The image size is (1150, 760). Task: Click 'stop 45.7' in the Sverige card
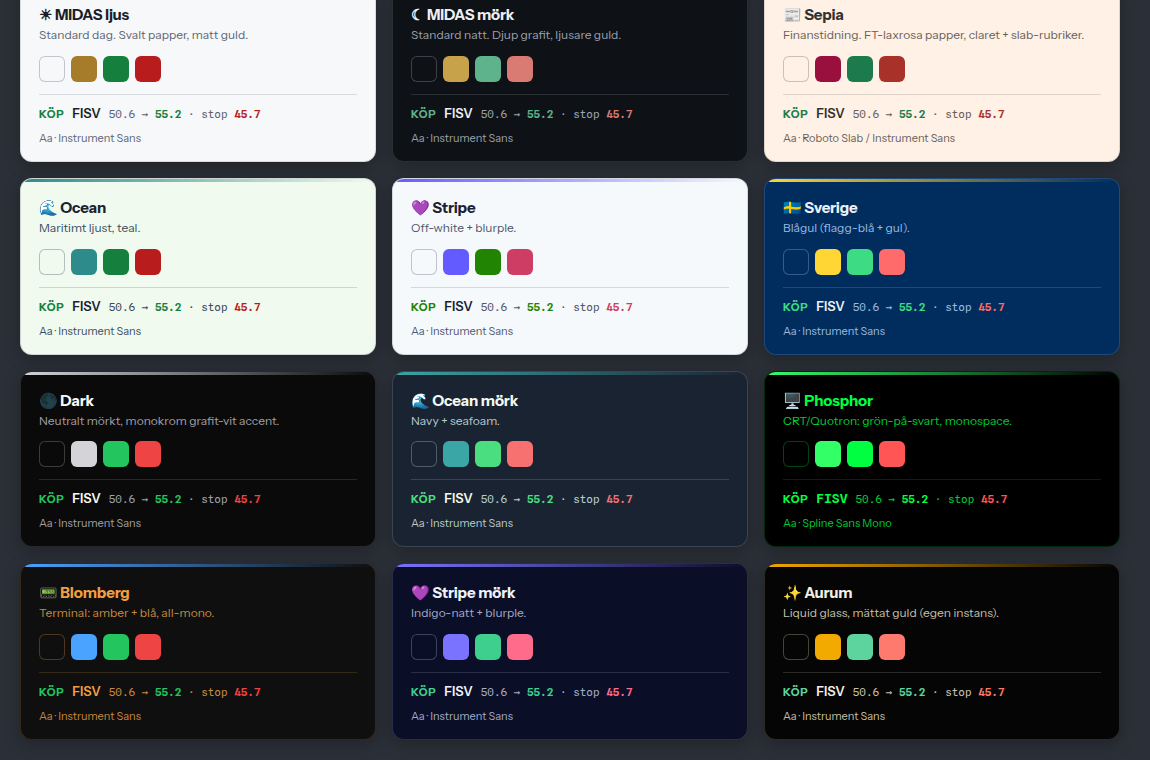click(975, 307)
